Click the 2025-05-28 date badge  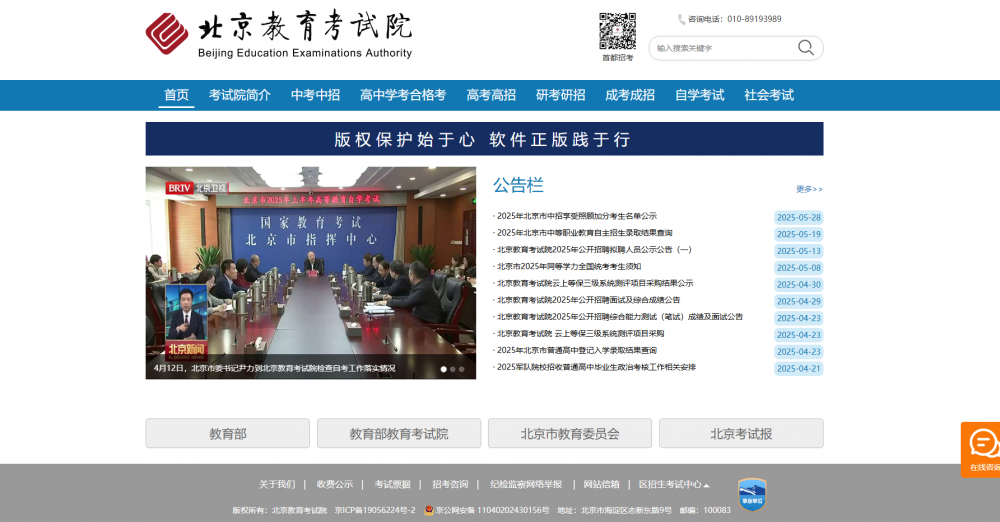pyautogui.click(x=798, y=218)
